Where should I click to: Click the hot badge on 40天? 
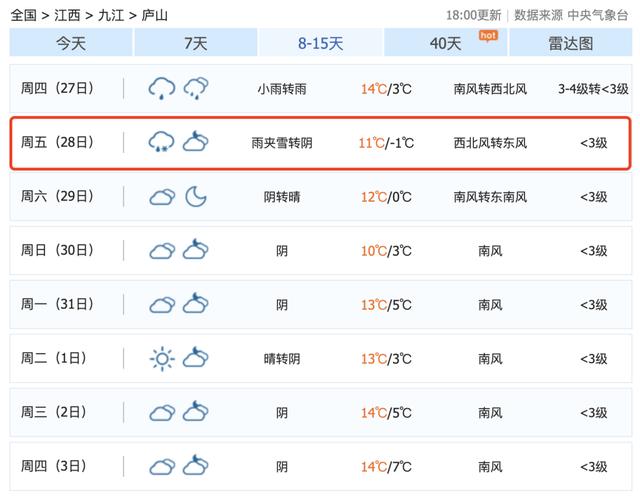[488, 36]
